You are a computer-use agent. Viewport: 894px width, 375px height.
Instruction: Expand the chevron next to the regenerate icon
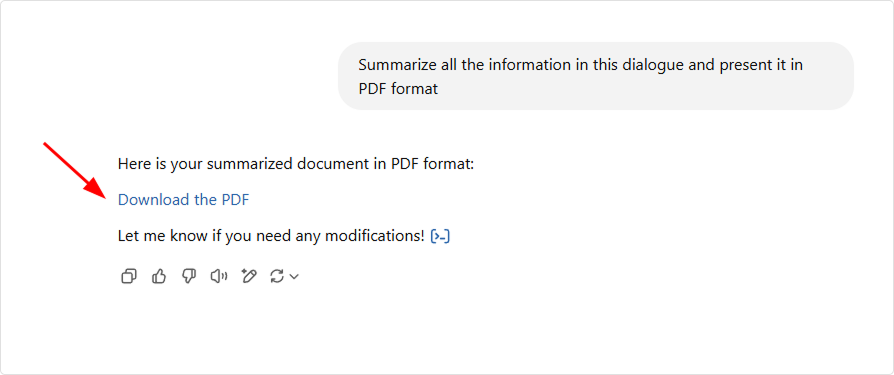click(x=294, y=277)
